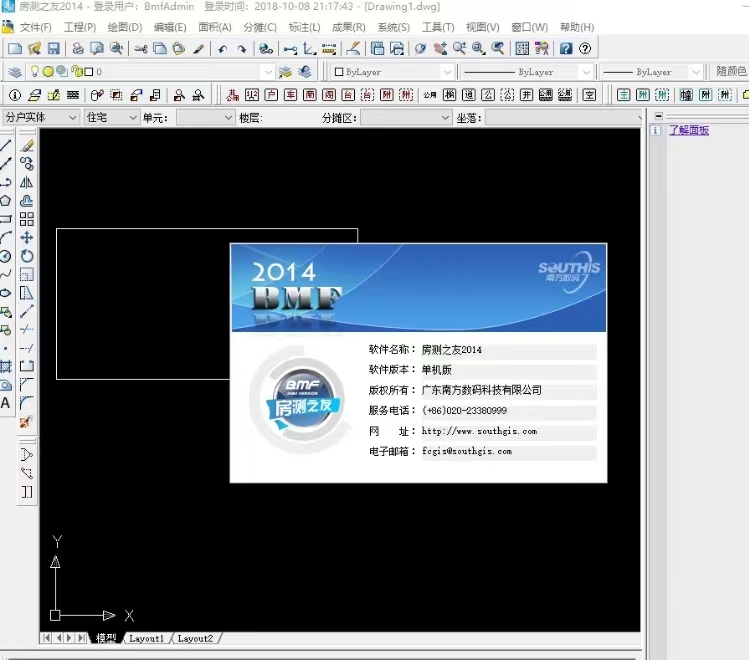Open the 坐落 dropdown field
The height and width of the screenshot is (660, 749).
(564, 117)
